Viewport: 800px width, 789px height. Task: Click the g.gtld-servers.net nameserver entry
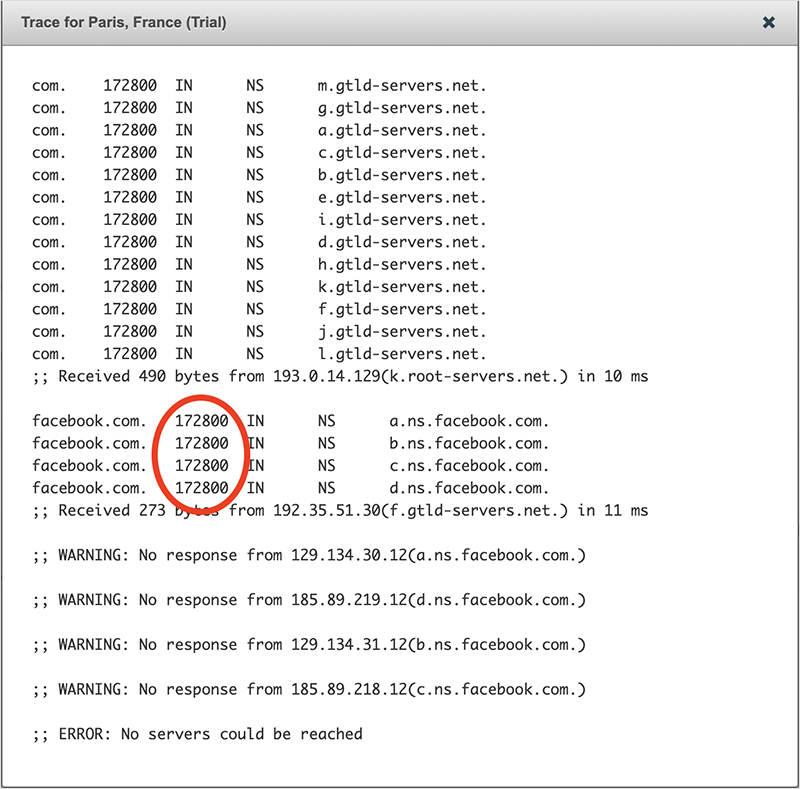401,108
